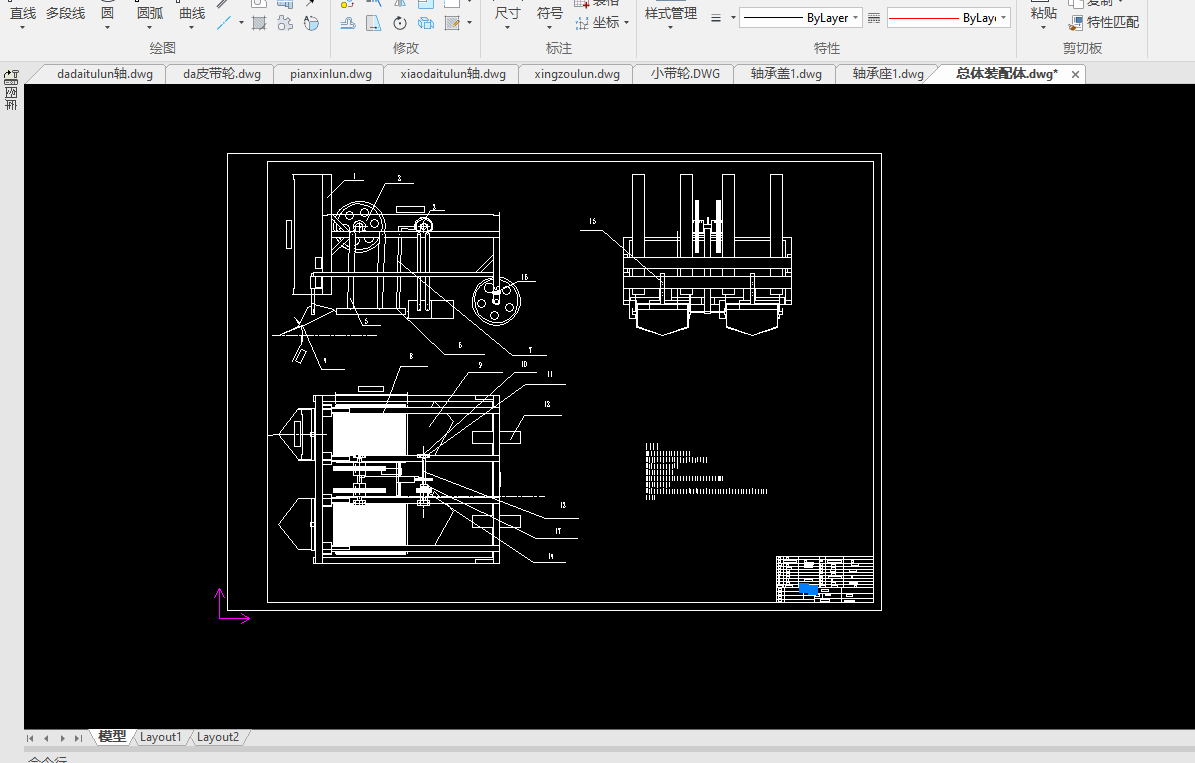Expand the 粘贴 paste dropdown
The width and height of the screenshot is (1195, 763).
click(1043, 28)
